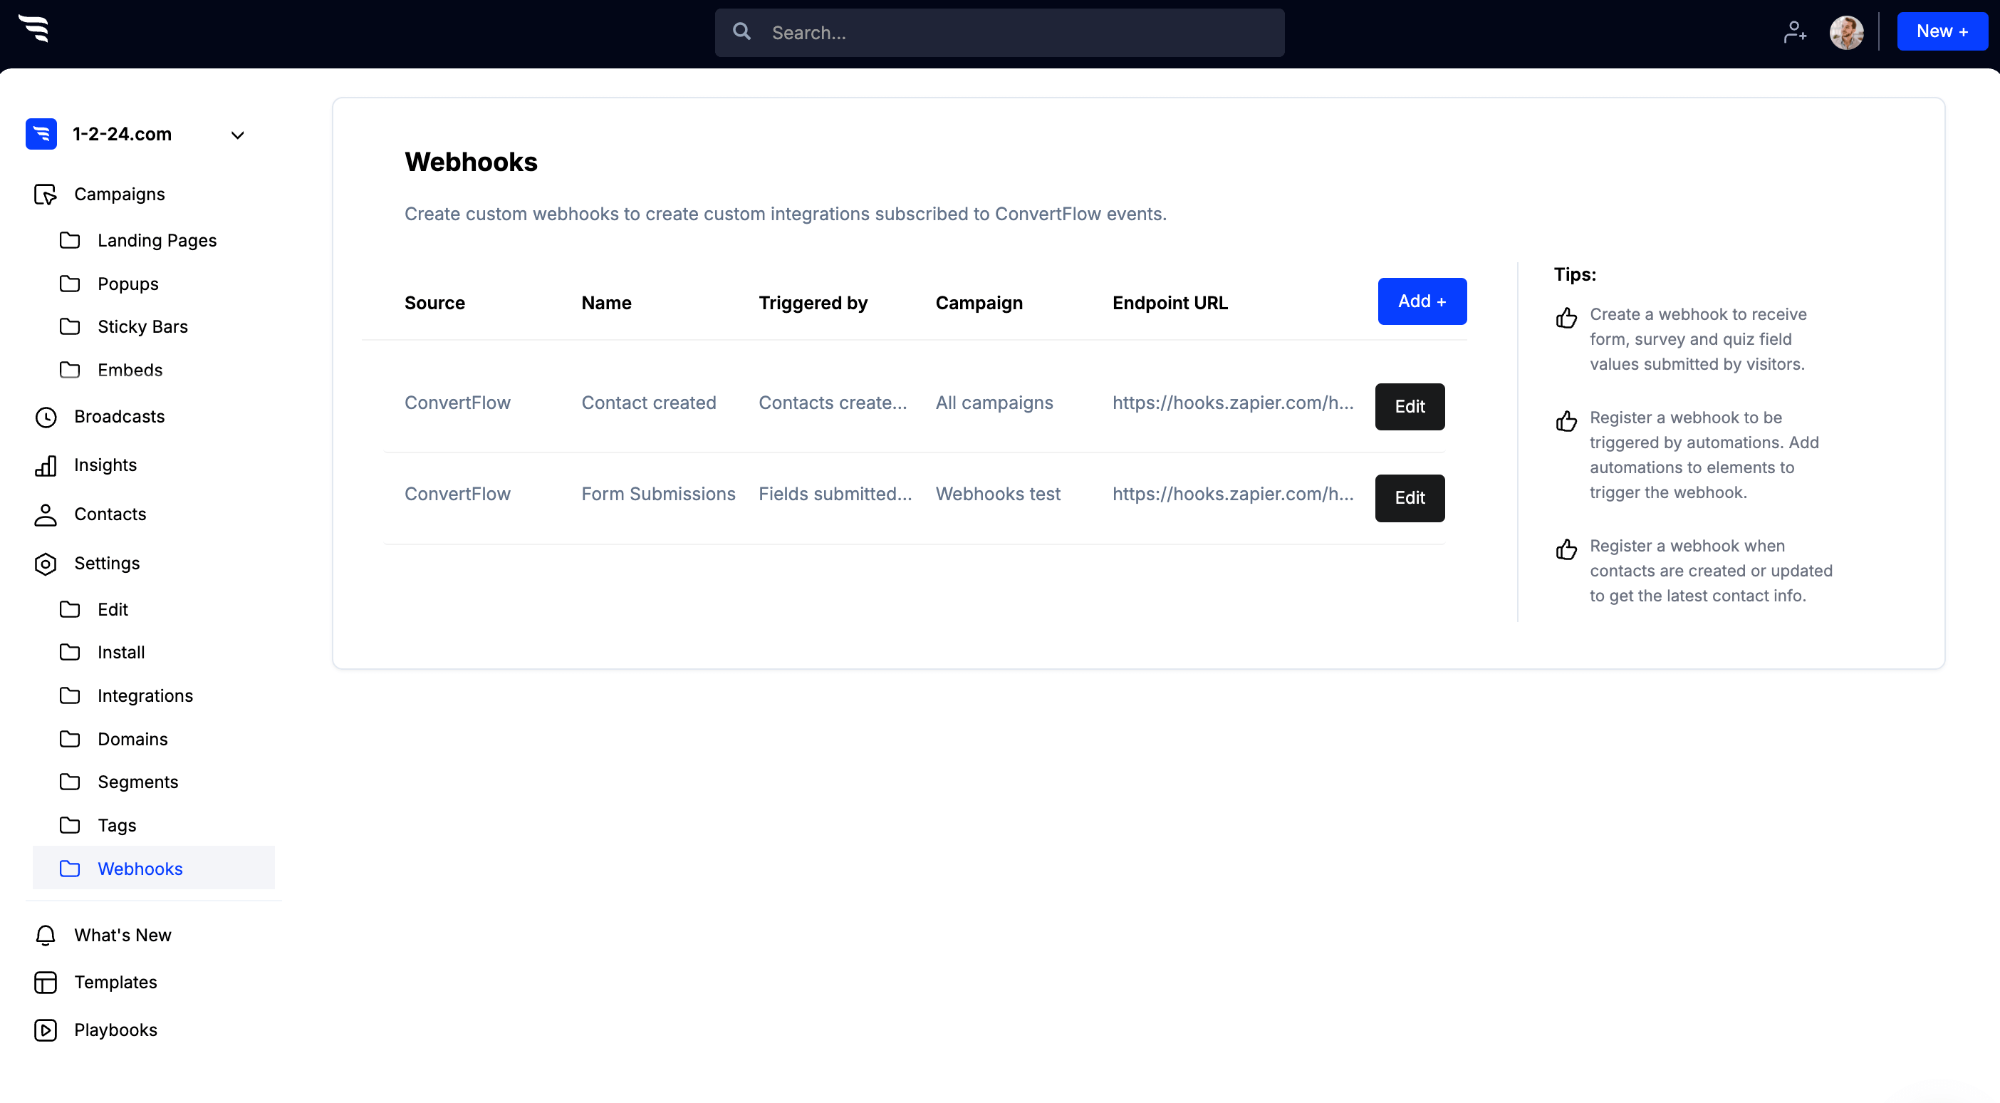Click into the Search field
This screenshot has width=2000, height=1103.
point(1000,33)
